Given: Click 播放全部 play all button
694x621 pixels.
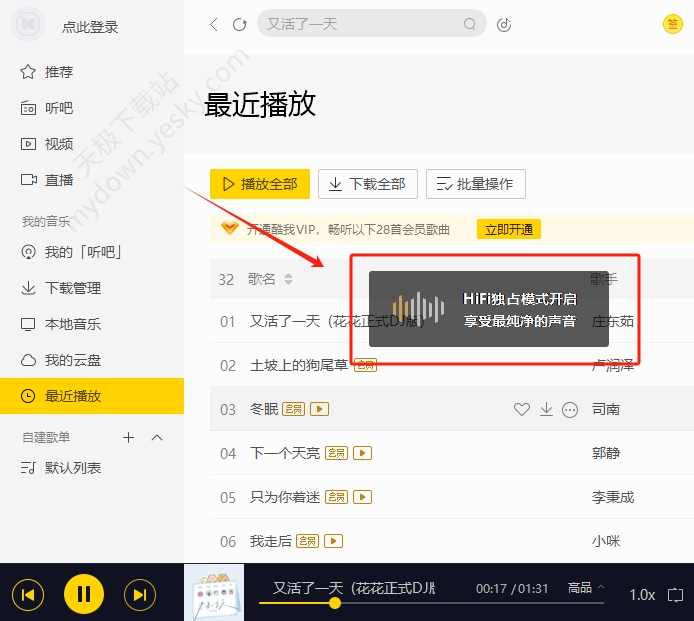Looking at the screenshot, I should tap(260, 184).
